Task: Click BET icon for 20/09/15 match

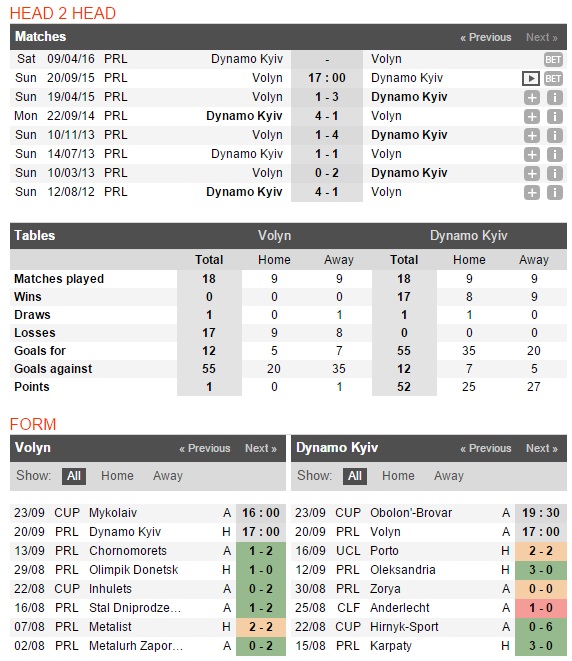Action: point(553,78)
